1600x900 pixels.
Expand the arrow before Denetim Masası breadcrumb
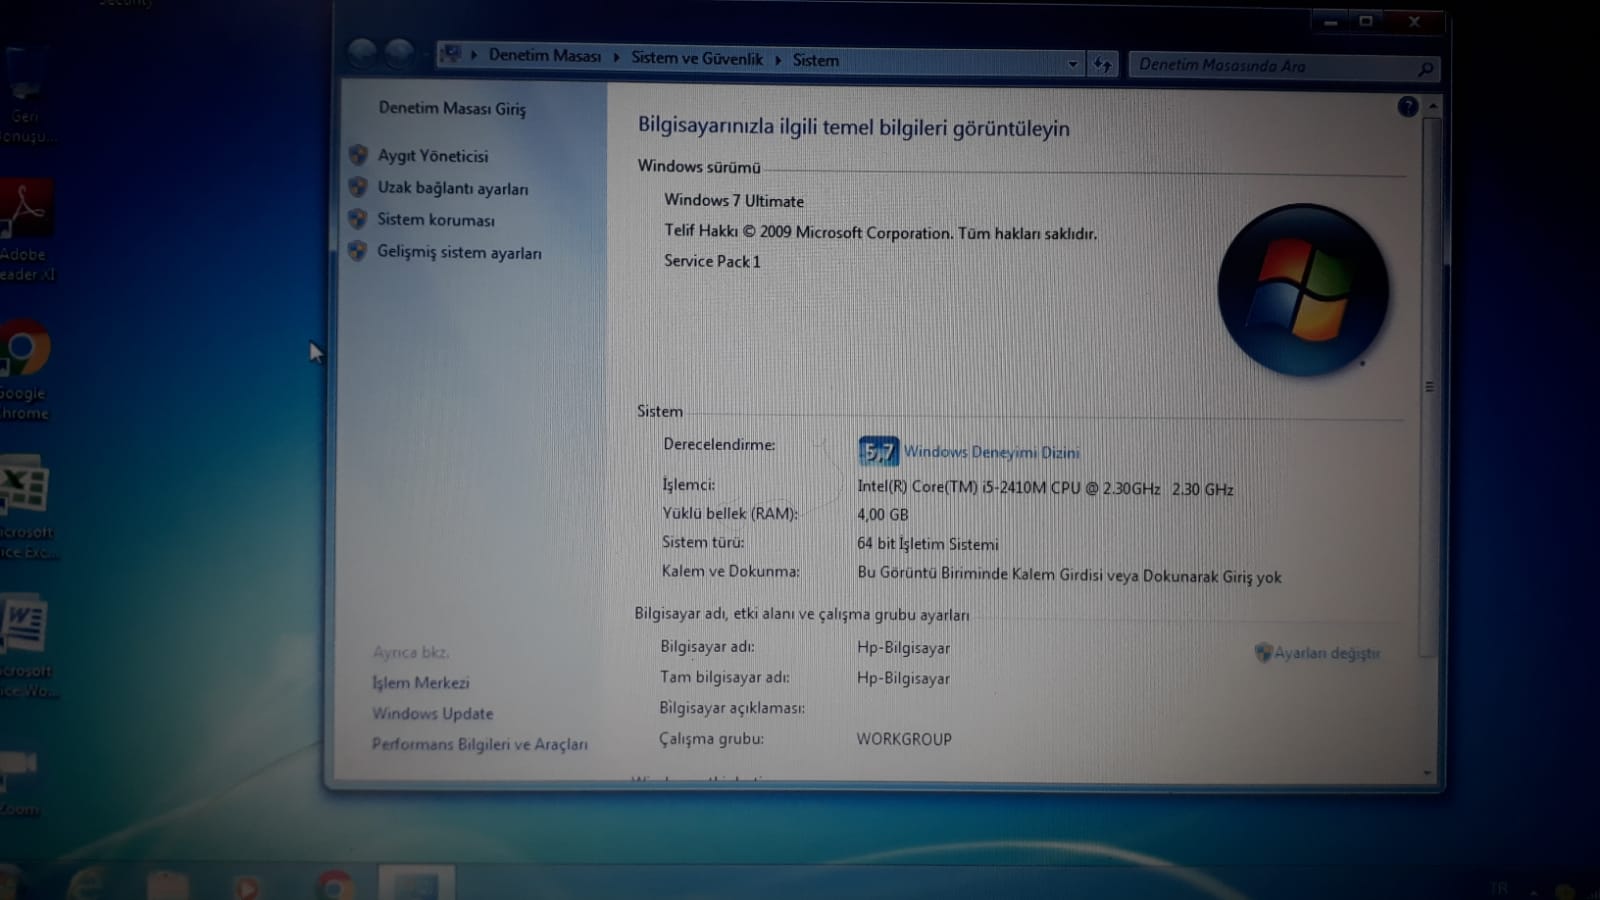click(x=474, y=55)
